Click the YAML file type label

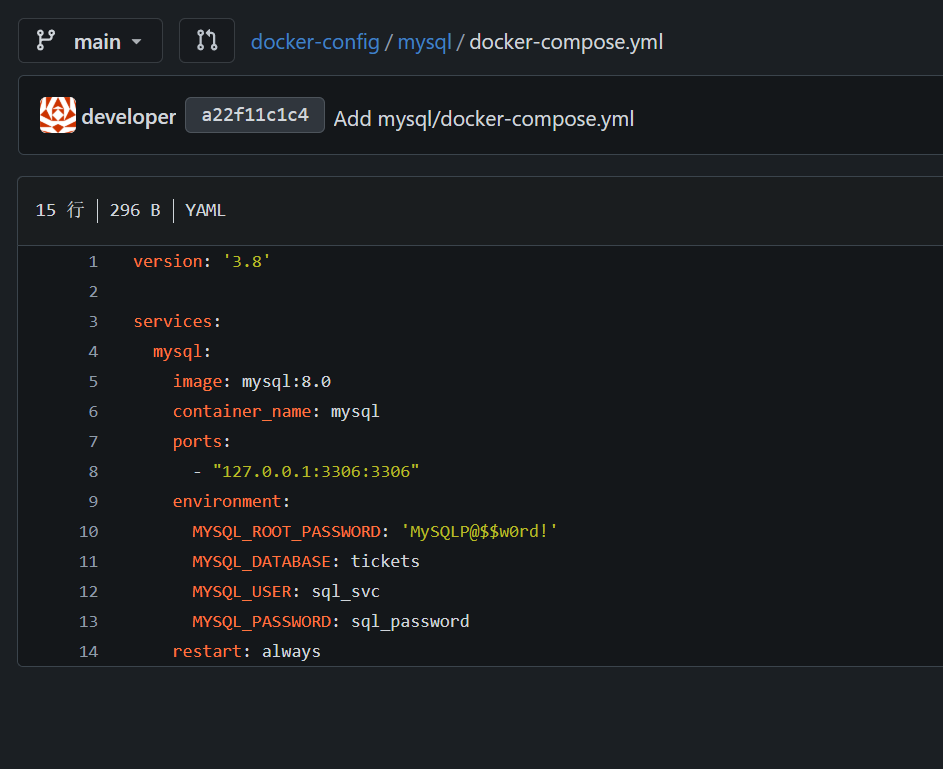(x=205, y=210)
